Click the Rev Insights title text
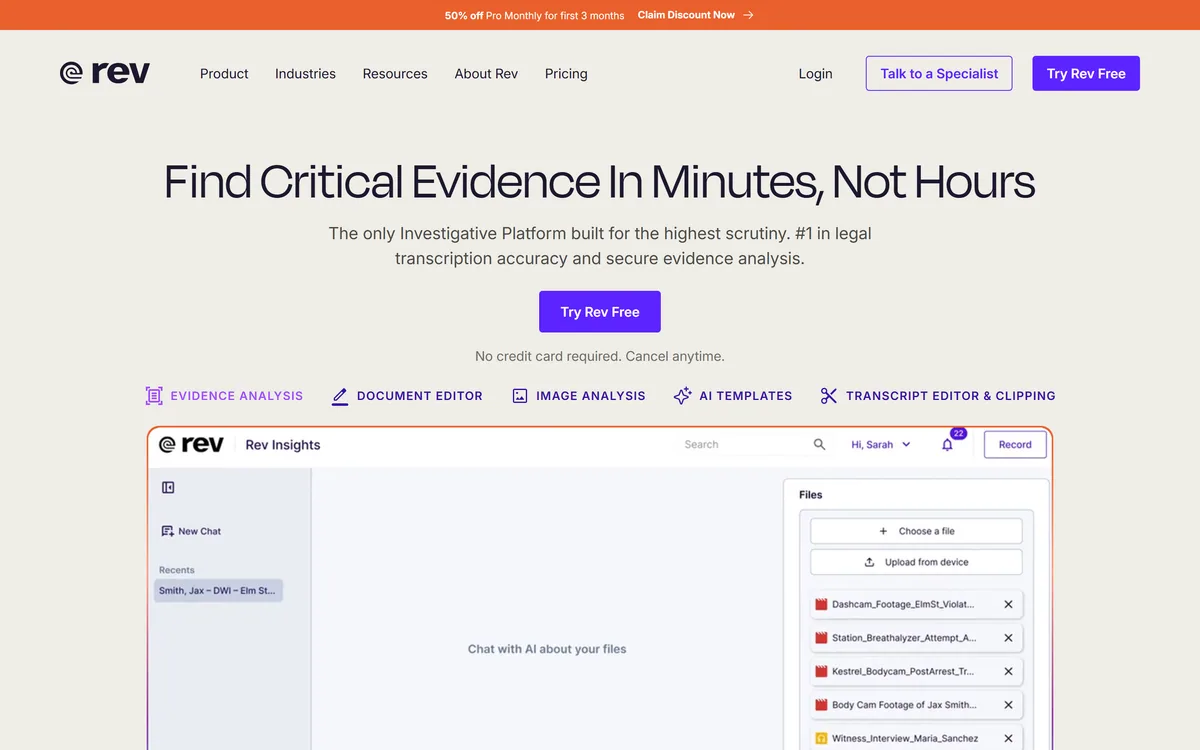The height and width of the screenshot is (750, 1200). [283, 445]
